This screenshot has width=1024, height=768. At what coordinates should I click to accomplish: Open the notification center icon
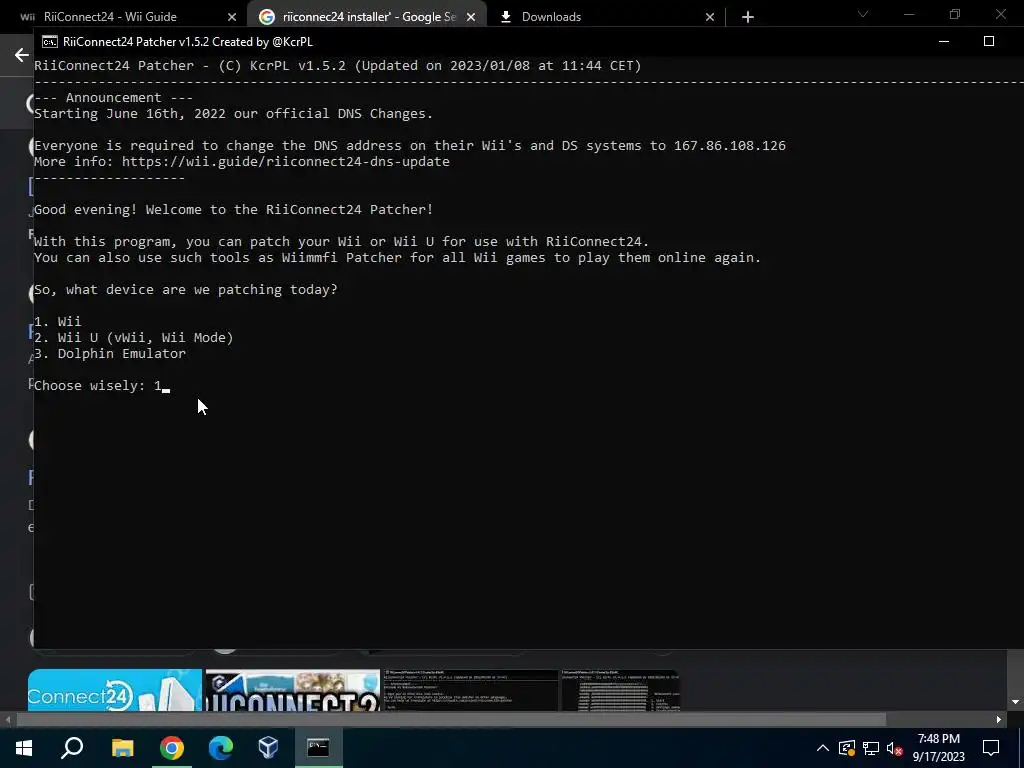[x=991, y=748]
